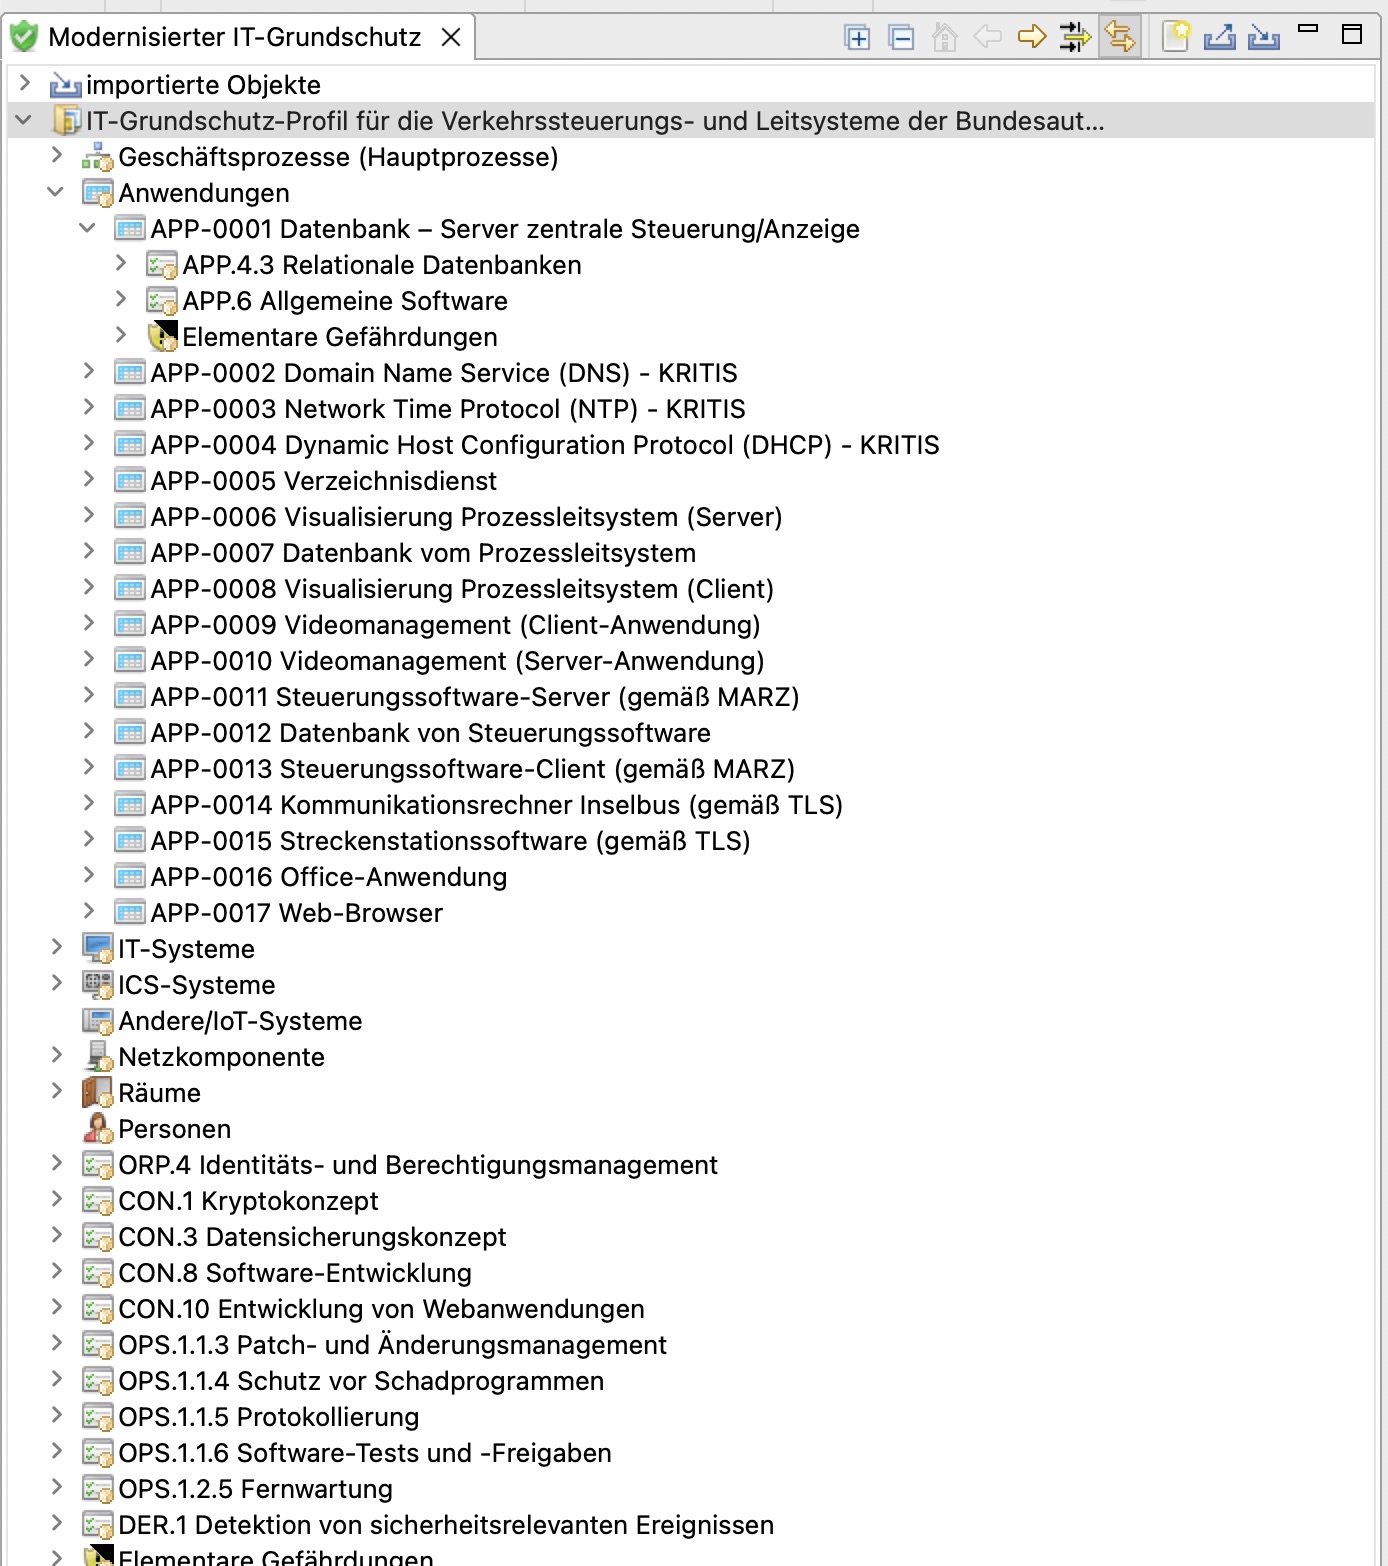
Task: Click the Back arrow icon
Action: click(x=988, y=37)
